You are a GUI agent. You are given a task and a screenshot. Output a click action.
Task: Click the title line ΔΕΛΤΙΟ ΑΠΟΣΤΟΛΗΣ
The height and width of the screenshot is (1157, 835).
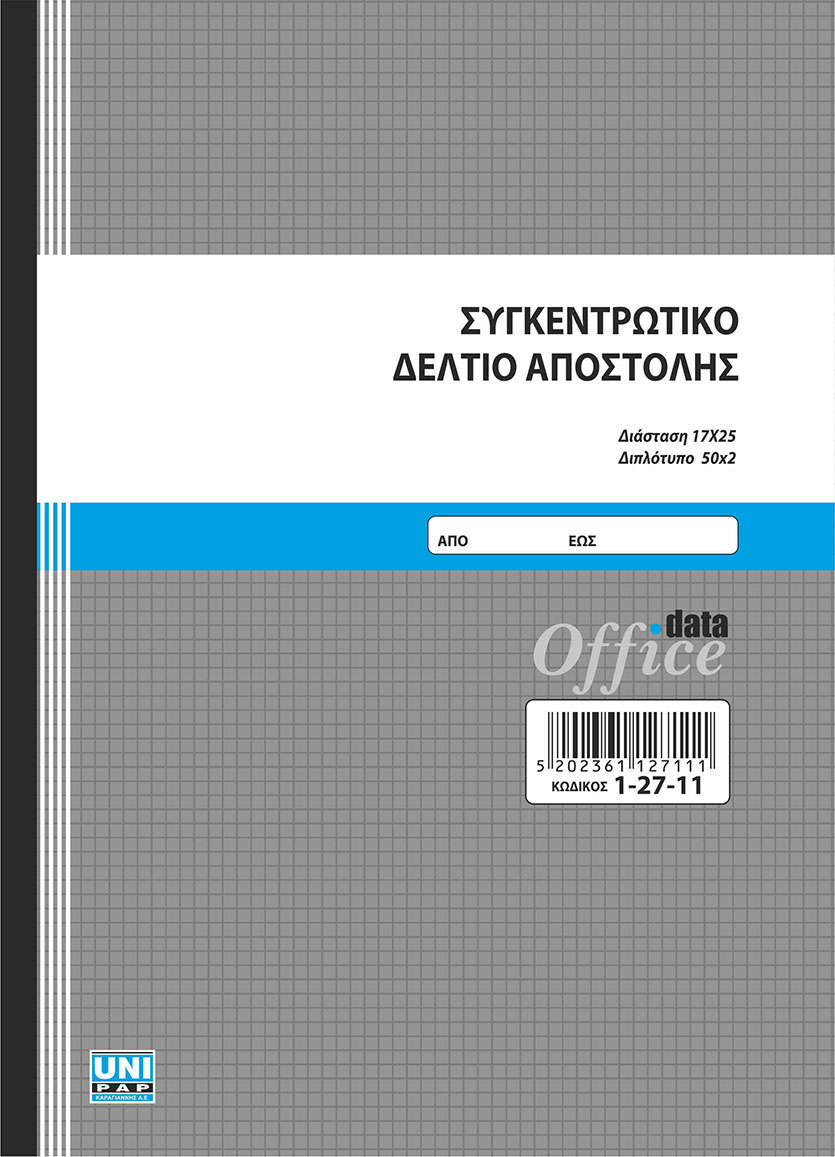tap(566, 367)
